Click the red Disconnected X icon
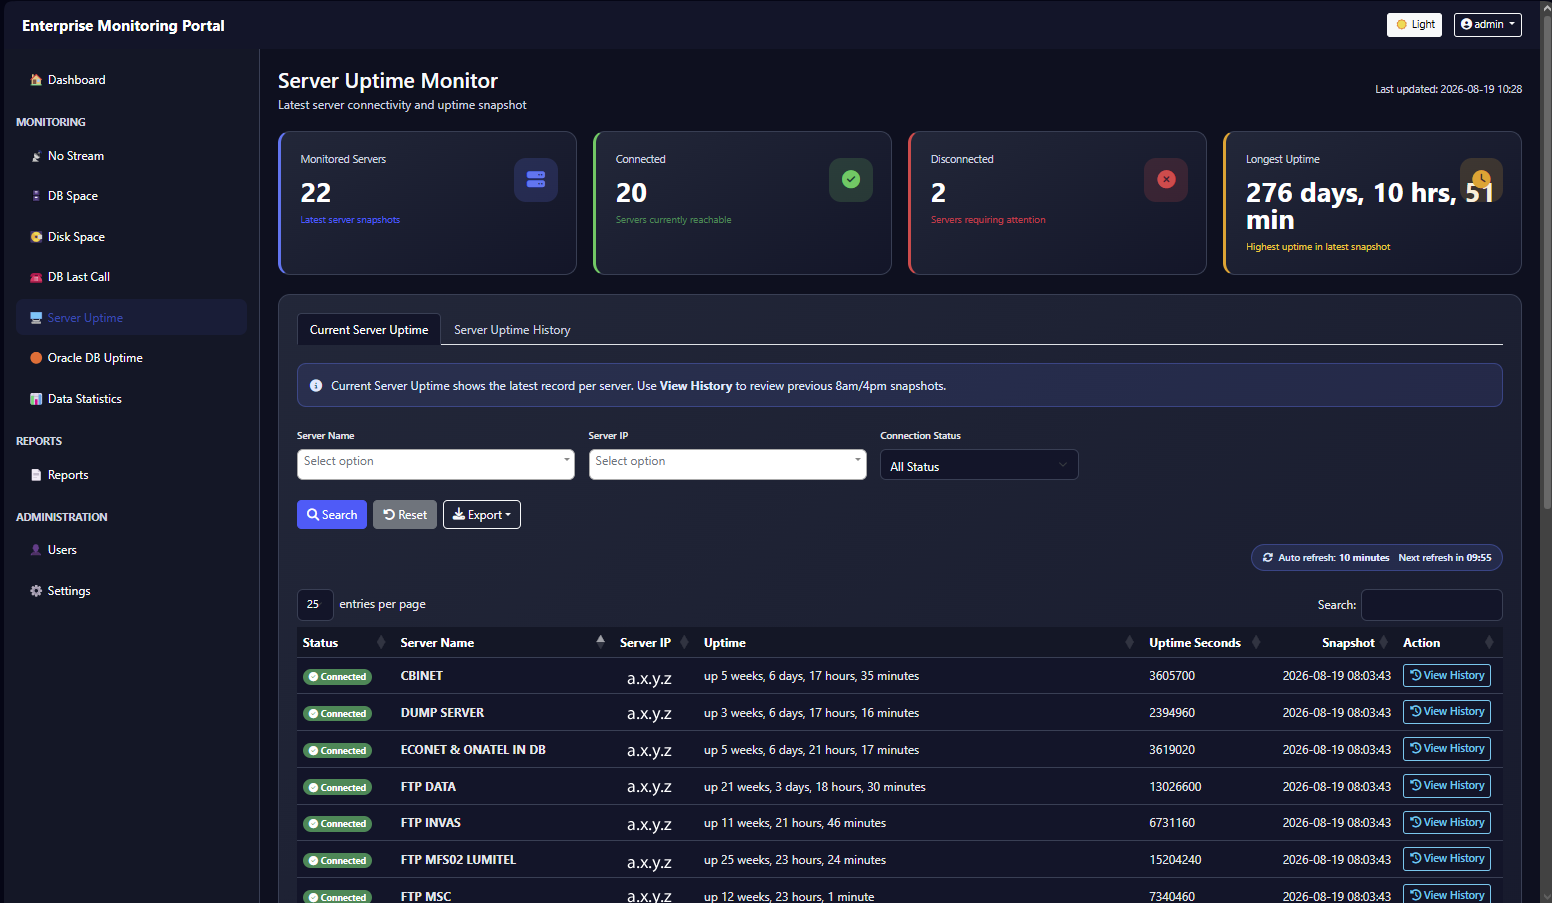 coord(1166,180)
